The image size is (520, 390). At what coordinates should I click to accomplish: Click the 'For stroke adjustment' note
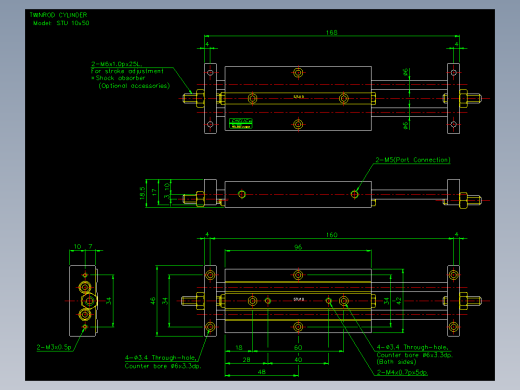pos(127,71)
